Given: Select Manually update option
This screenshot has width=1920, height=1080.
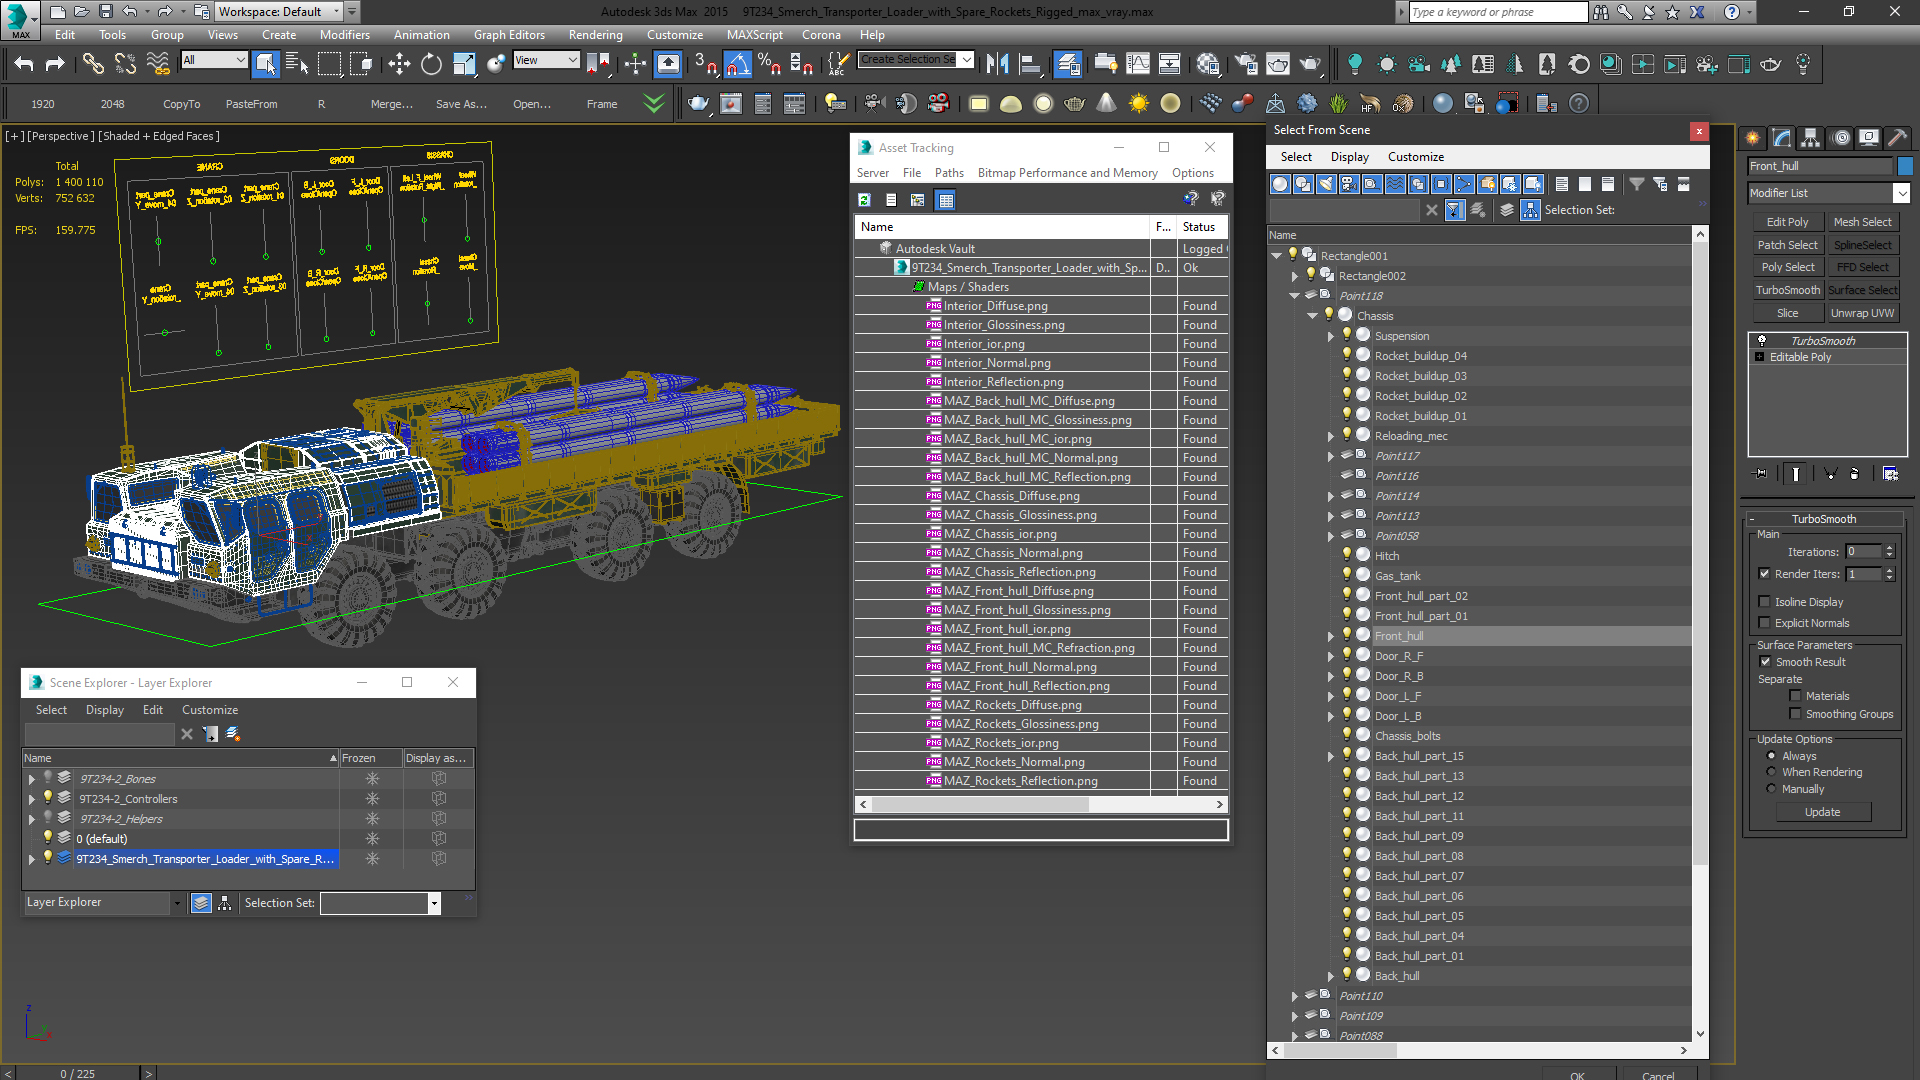Looking at the screenshot, I should click(1772, 789).
